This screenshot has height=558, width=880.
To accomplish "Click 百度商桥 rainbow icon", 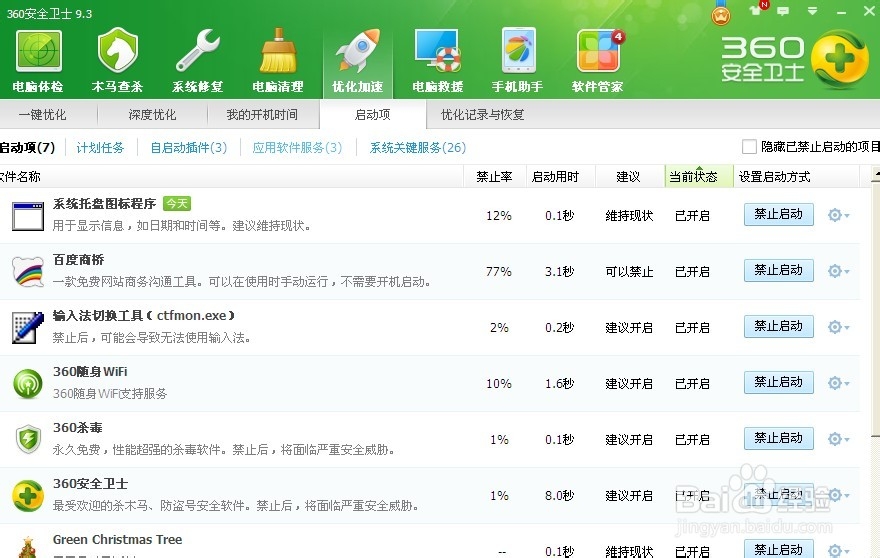I will 28,272.
